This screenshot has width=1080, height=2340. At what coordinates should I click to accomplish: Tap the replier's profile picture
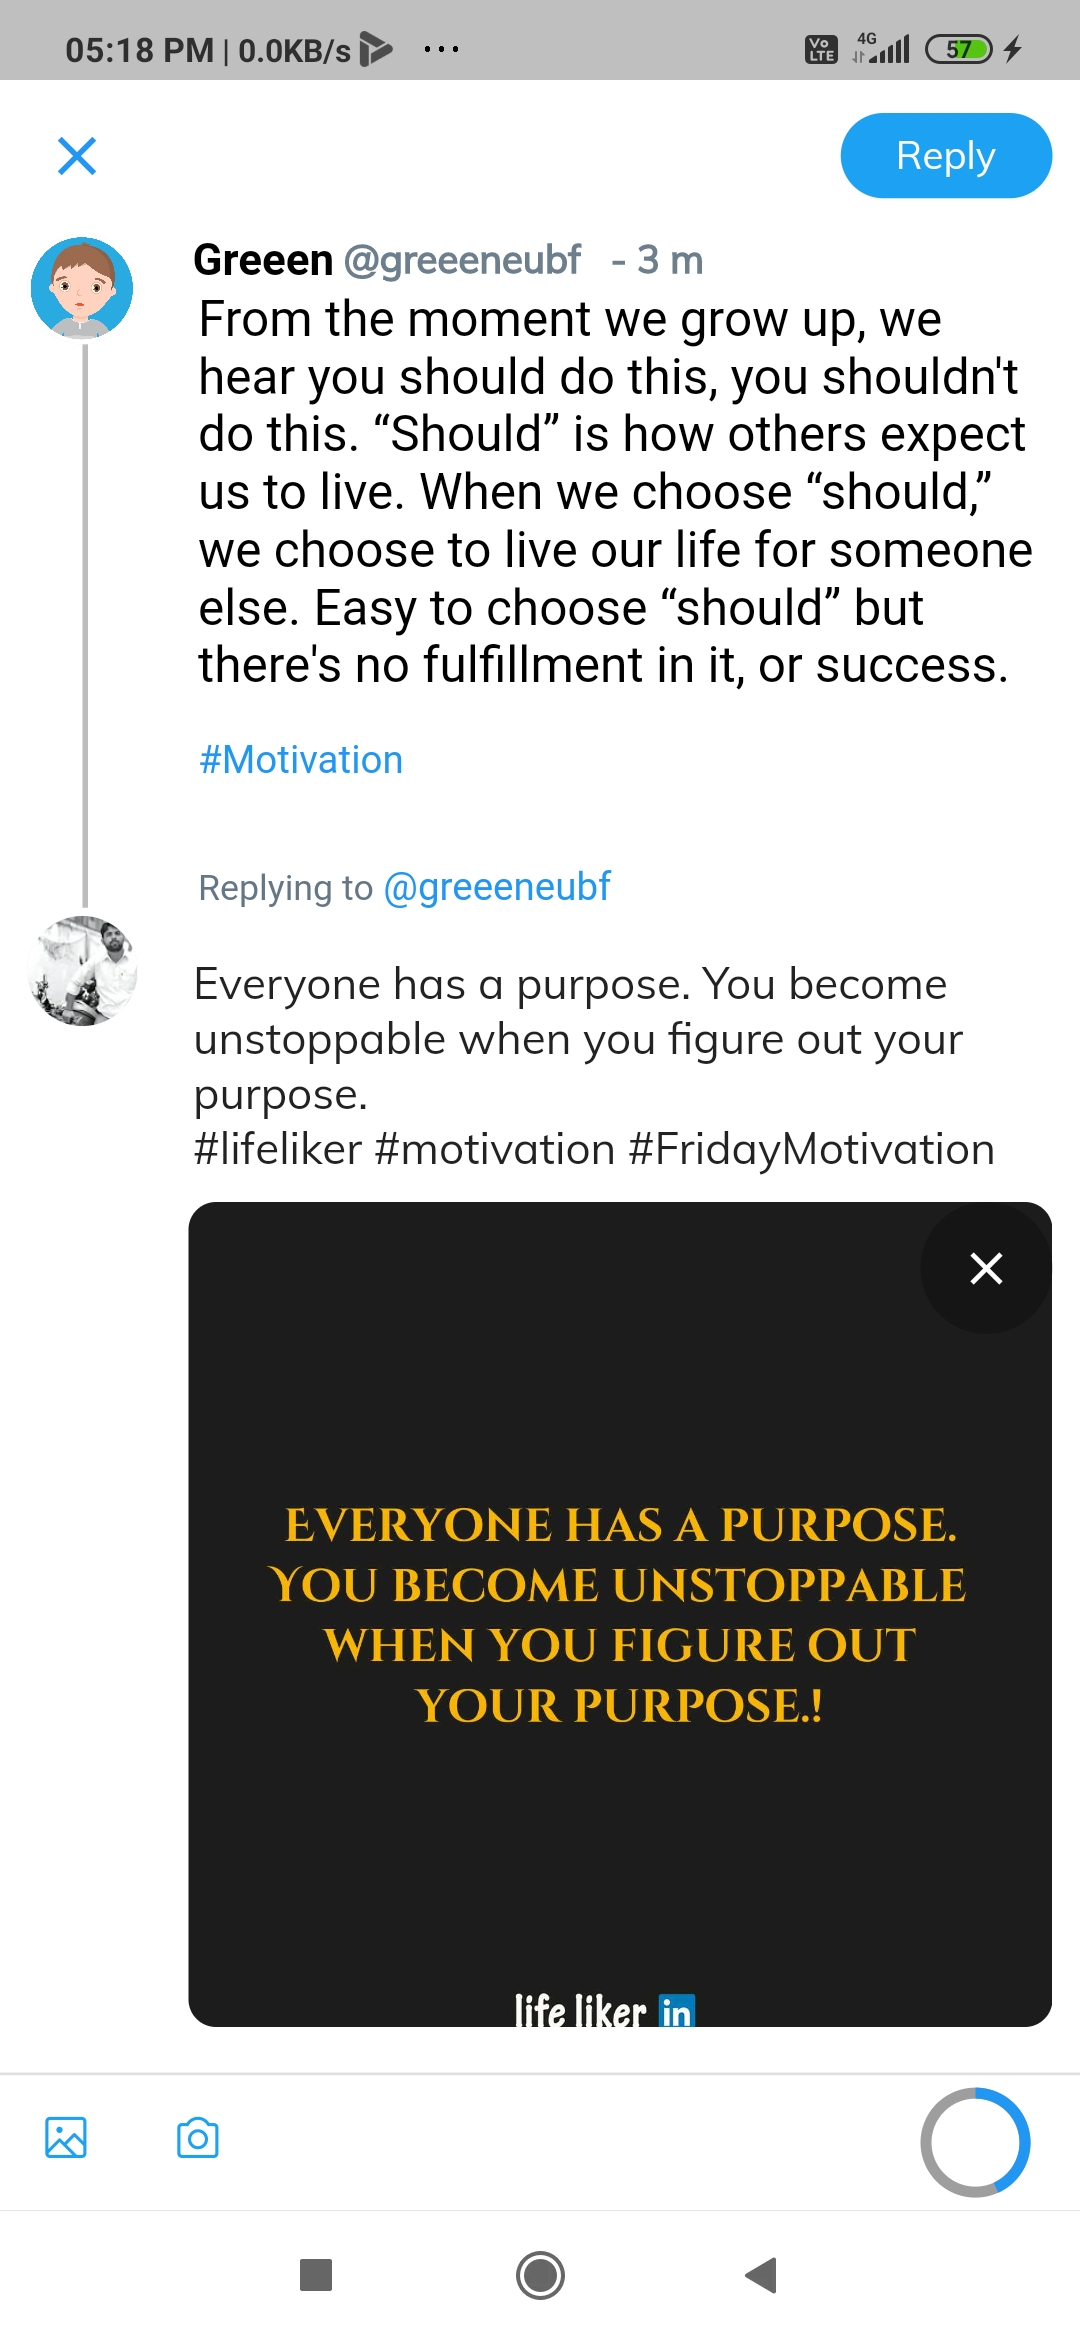pyautogui.click(x=83, y=970)
